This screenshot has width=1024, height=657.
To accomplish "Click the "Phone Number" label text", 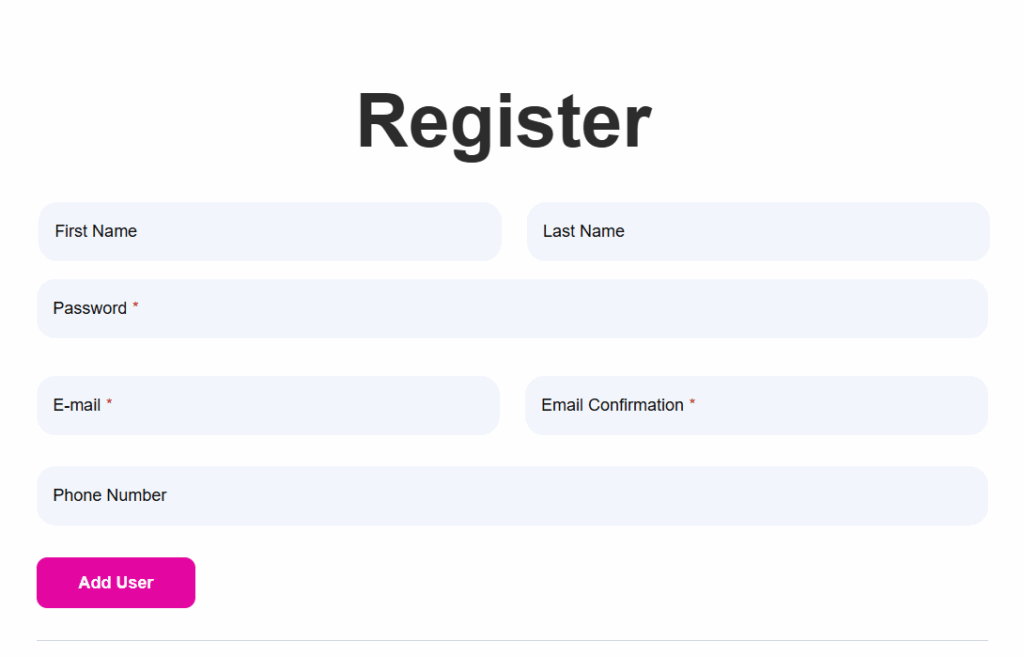I will coord(110,495).
